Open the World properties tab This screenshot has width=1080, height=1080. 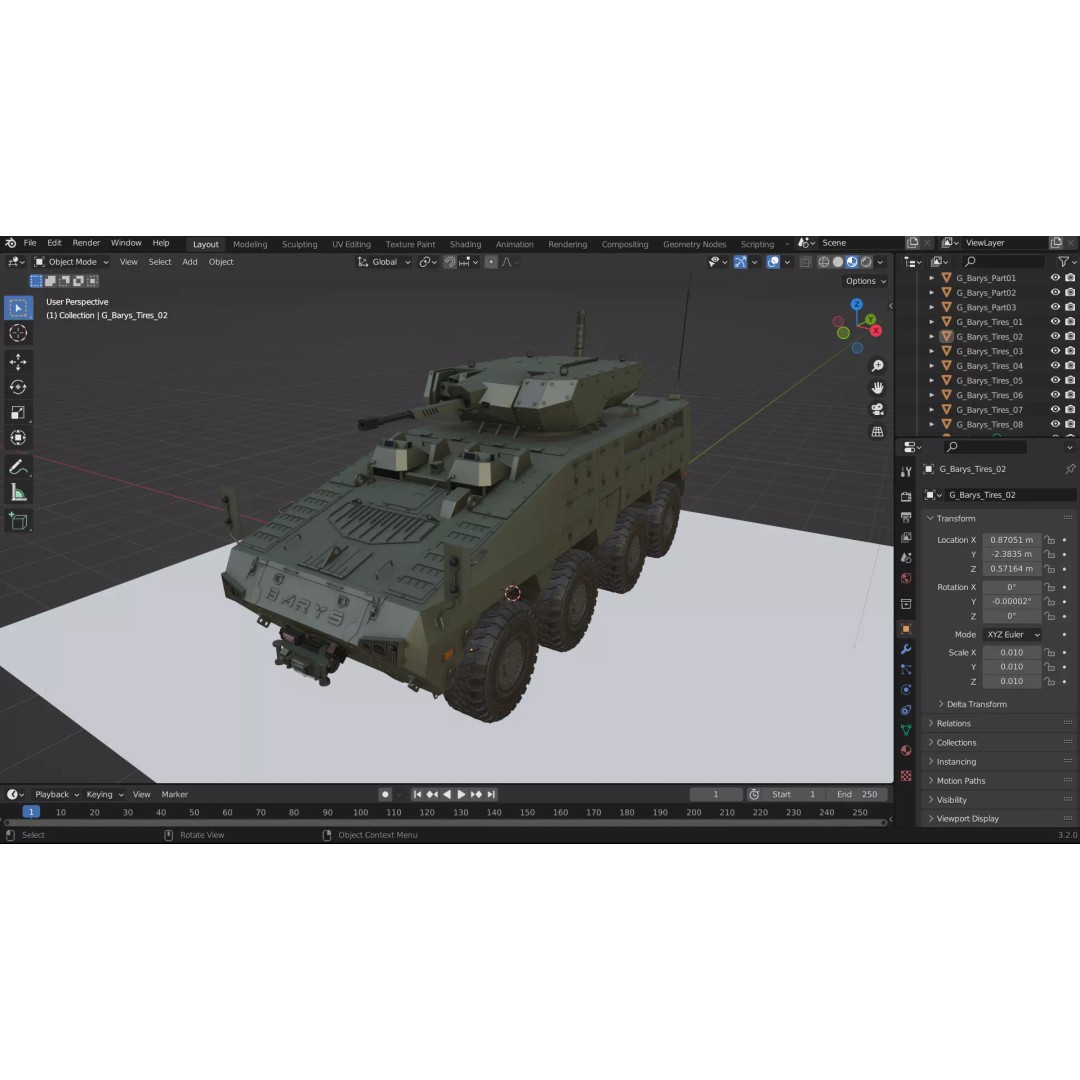[906, 579]
